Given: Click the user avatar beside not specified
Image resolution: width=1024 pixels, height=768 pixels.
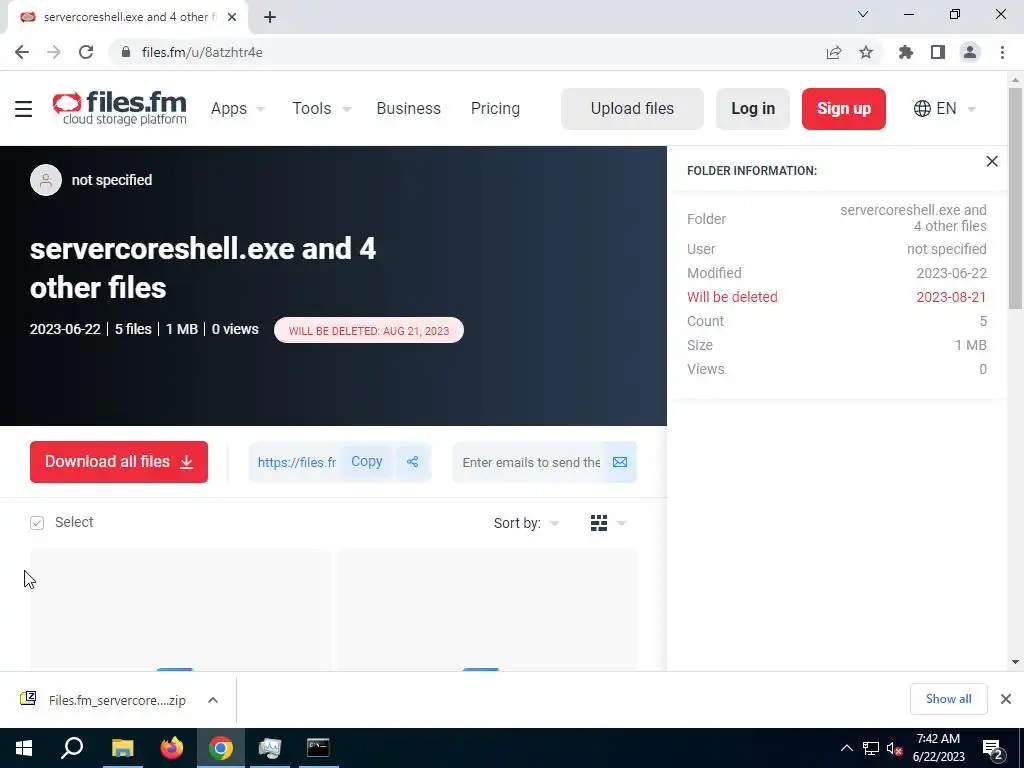Looking at the screenshot, I should tap(46, 180).
